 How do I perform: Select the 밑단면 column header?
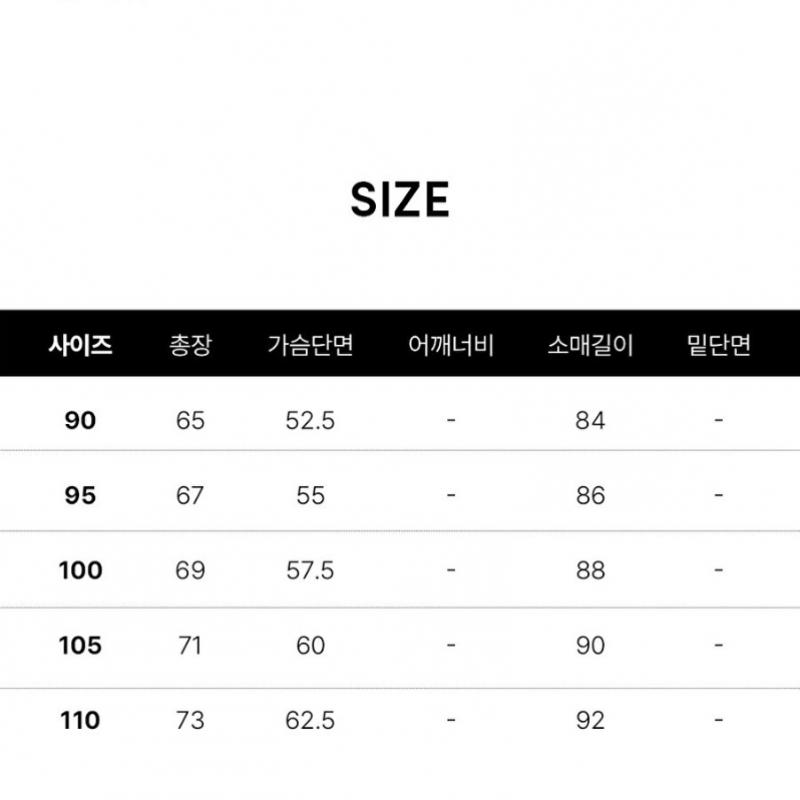point(718,346)
